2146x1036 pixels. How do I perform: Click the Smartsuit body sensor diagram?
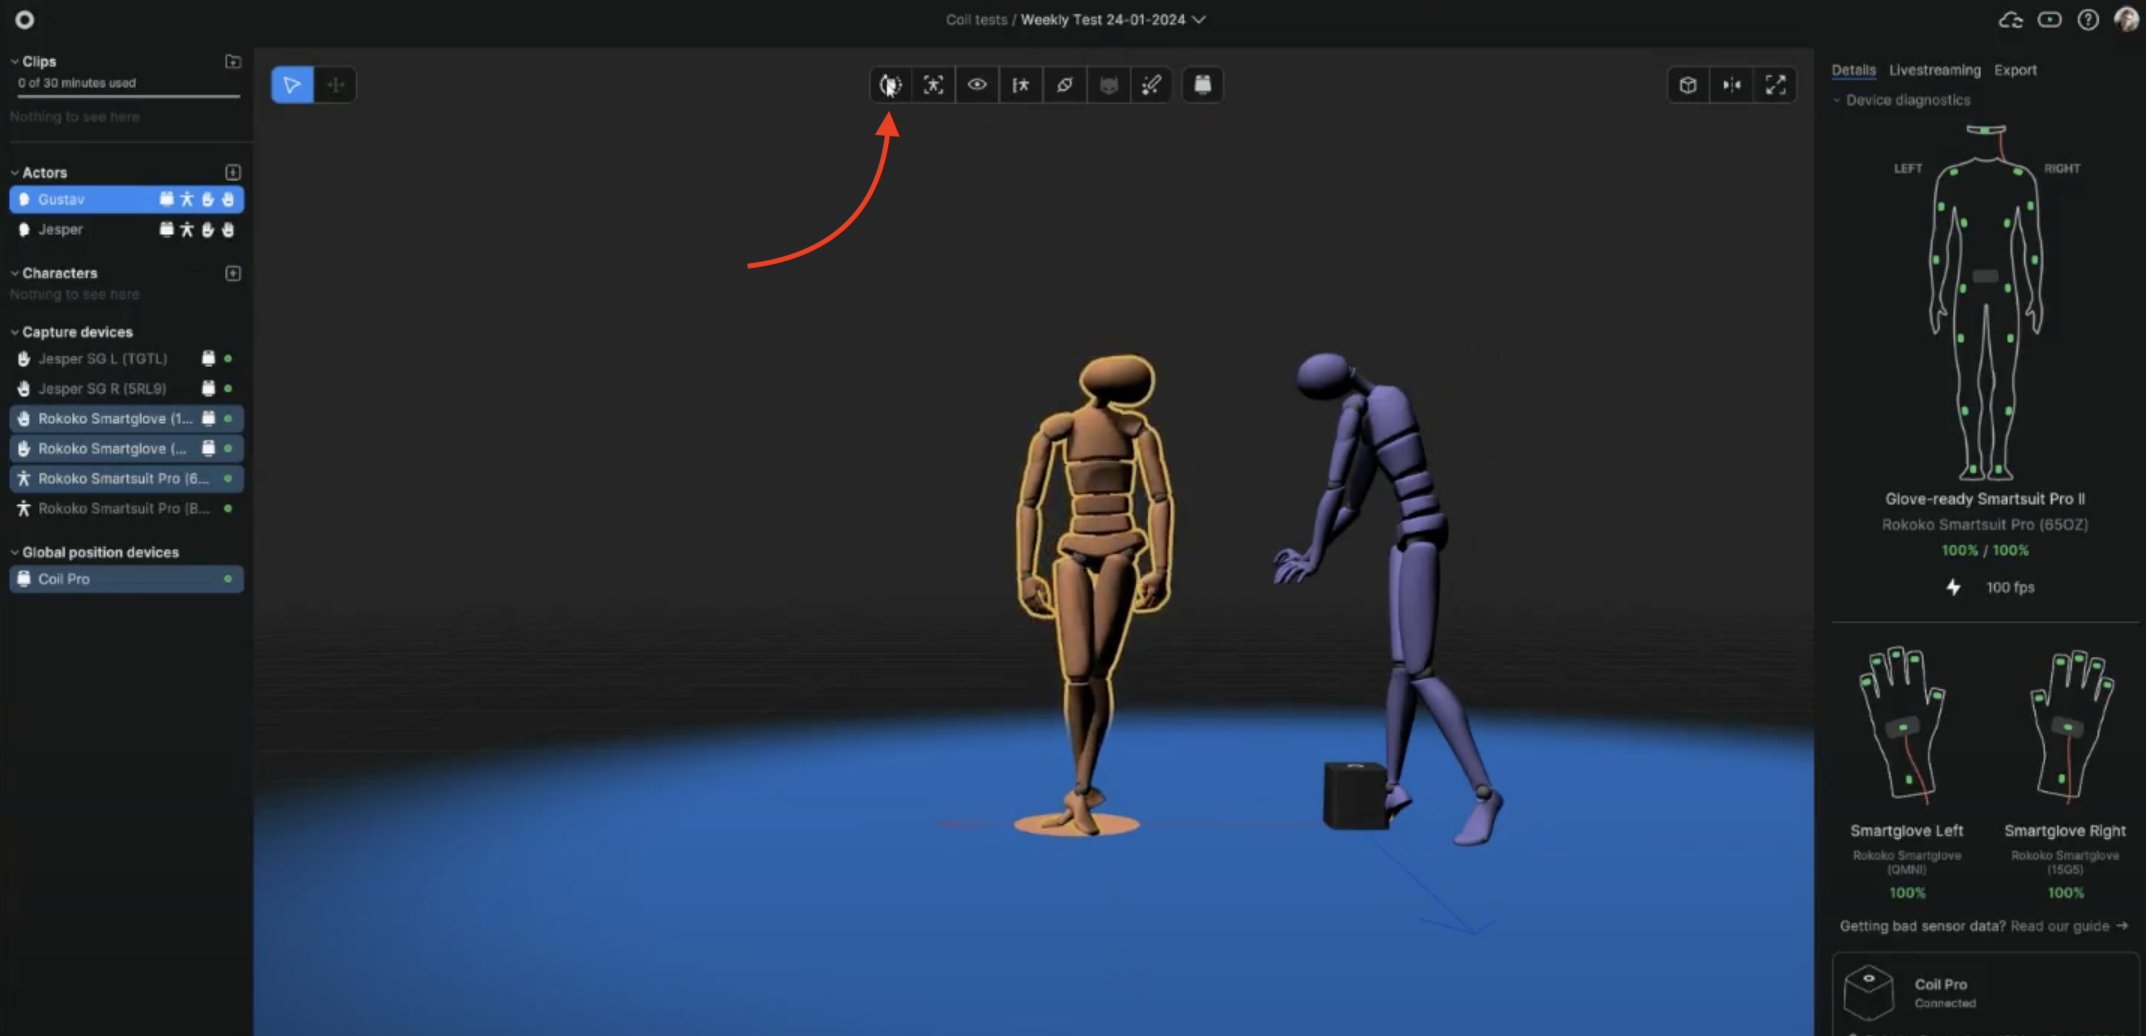(x=1985, y=302)
